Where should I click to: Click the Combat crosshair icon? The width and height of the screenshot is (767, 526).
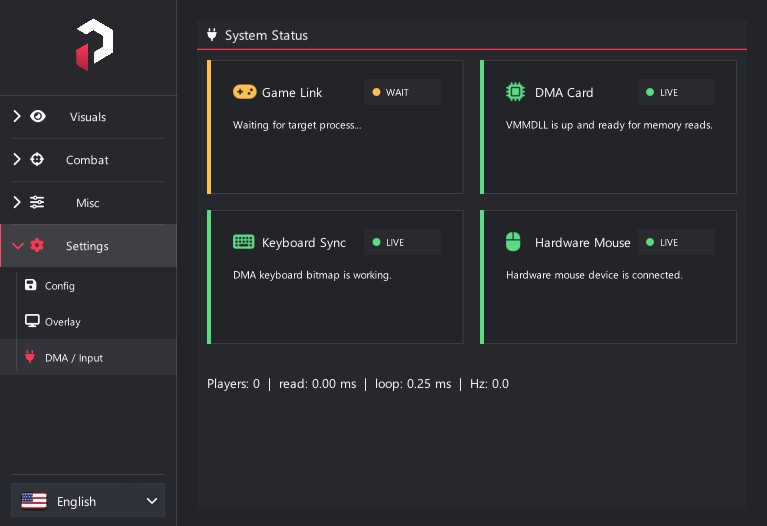37,160
